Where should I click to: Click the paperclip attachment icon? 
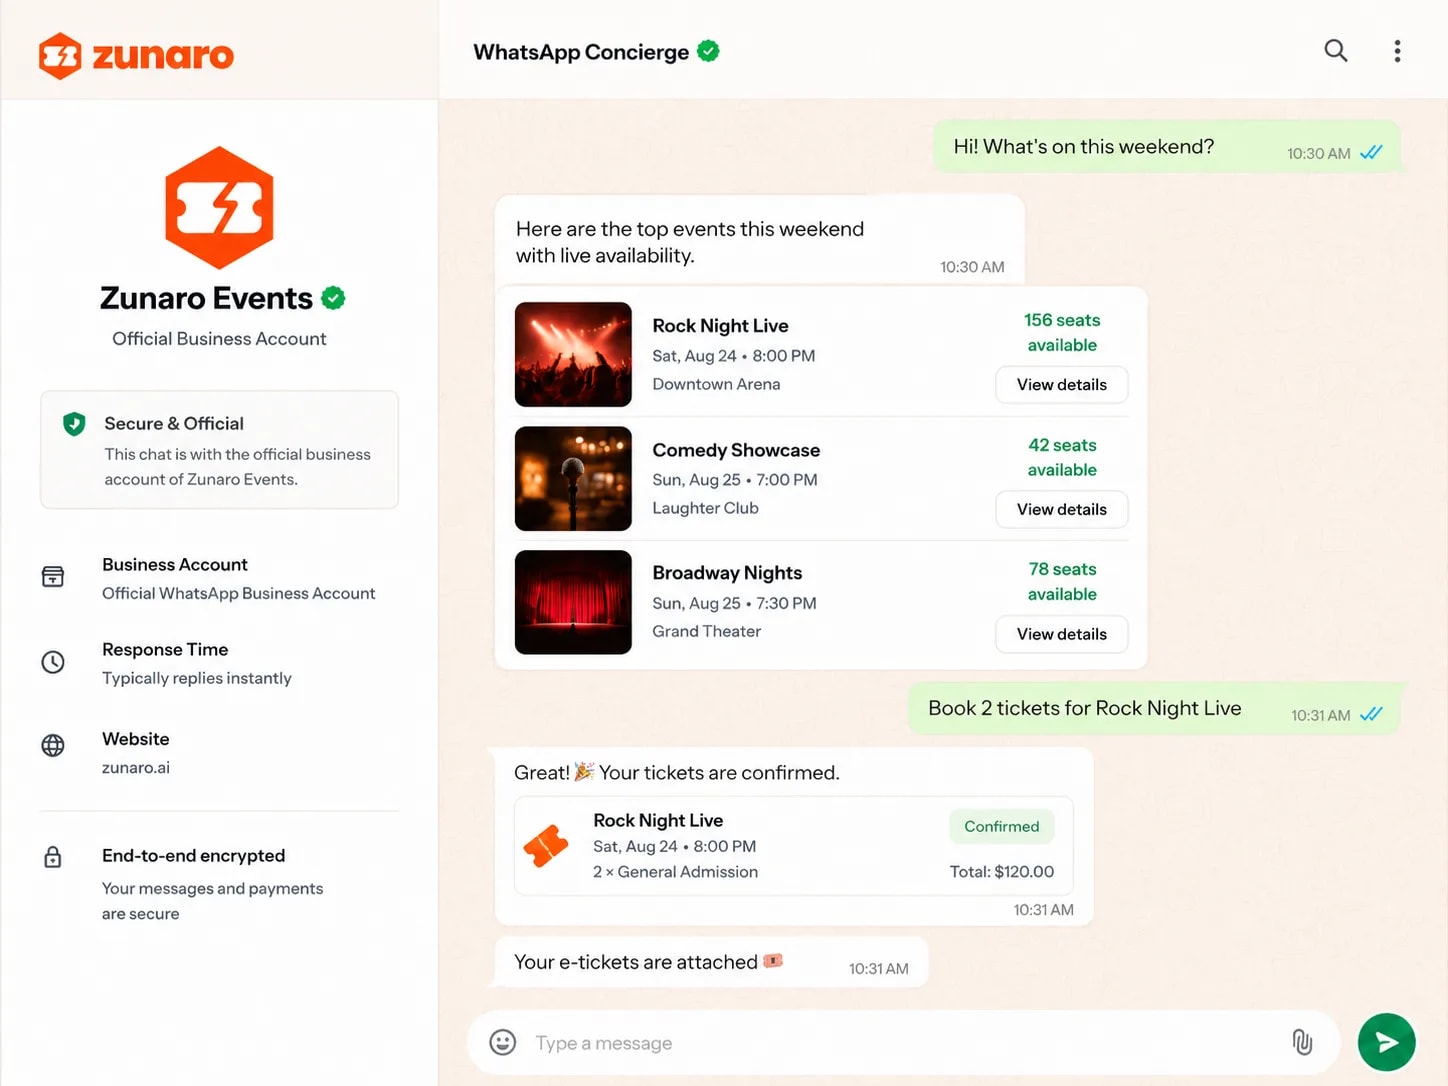[1302, 1042]
